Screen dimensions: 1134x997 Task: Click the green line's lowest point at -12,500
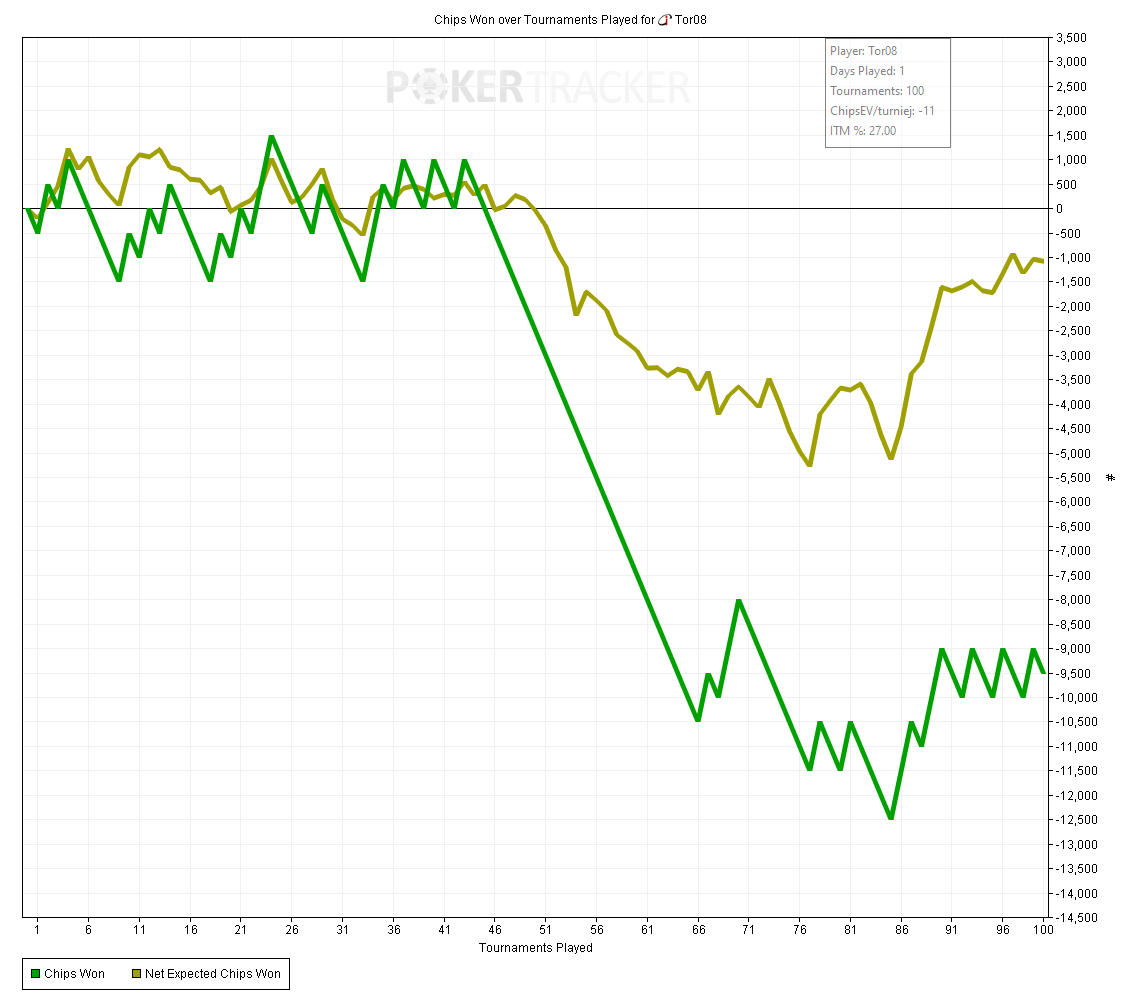890,819
